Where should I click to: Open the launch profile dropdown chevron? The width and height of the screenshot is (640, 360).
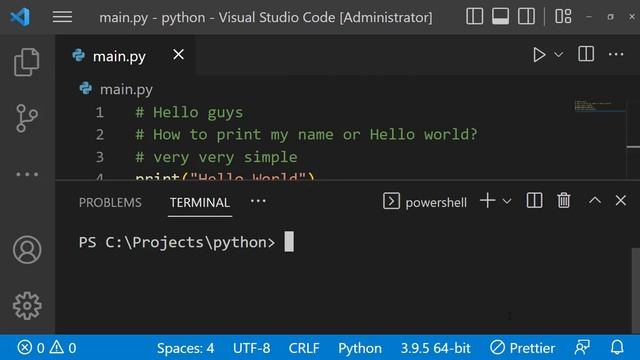[x=507, y=201]
